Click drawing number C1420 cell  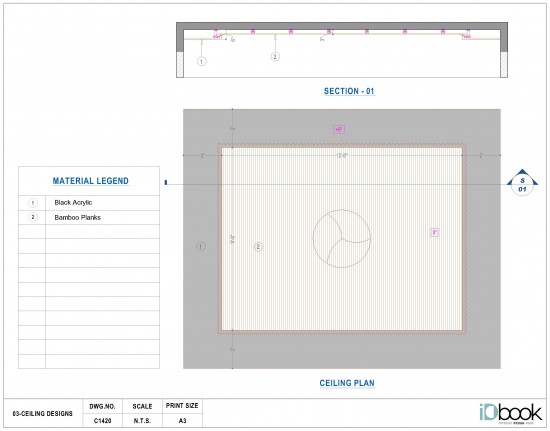click(102, 420)
